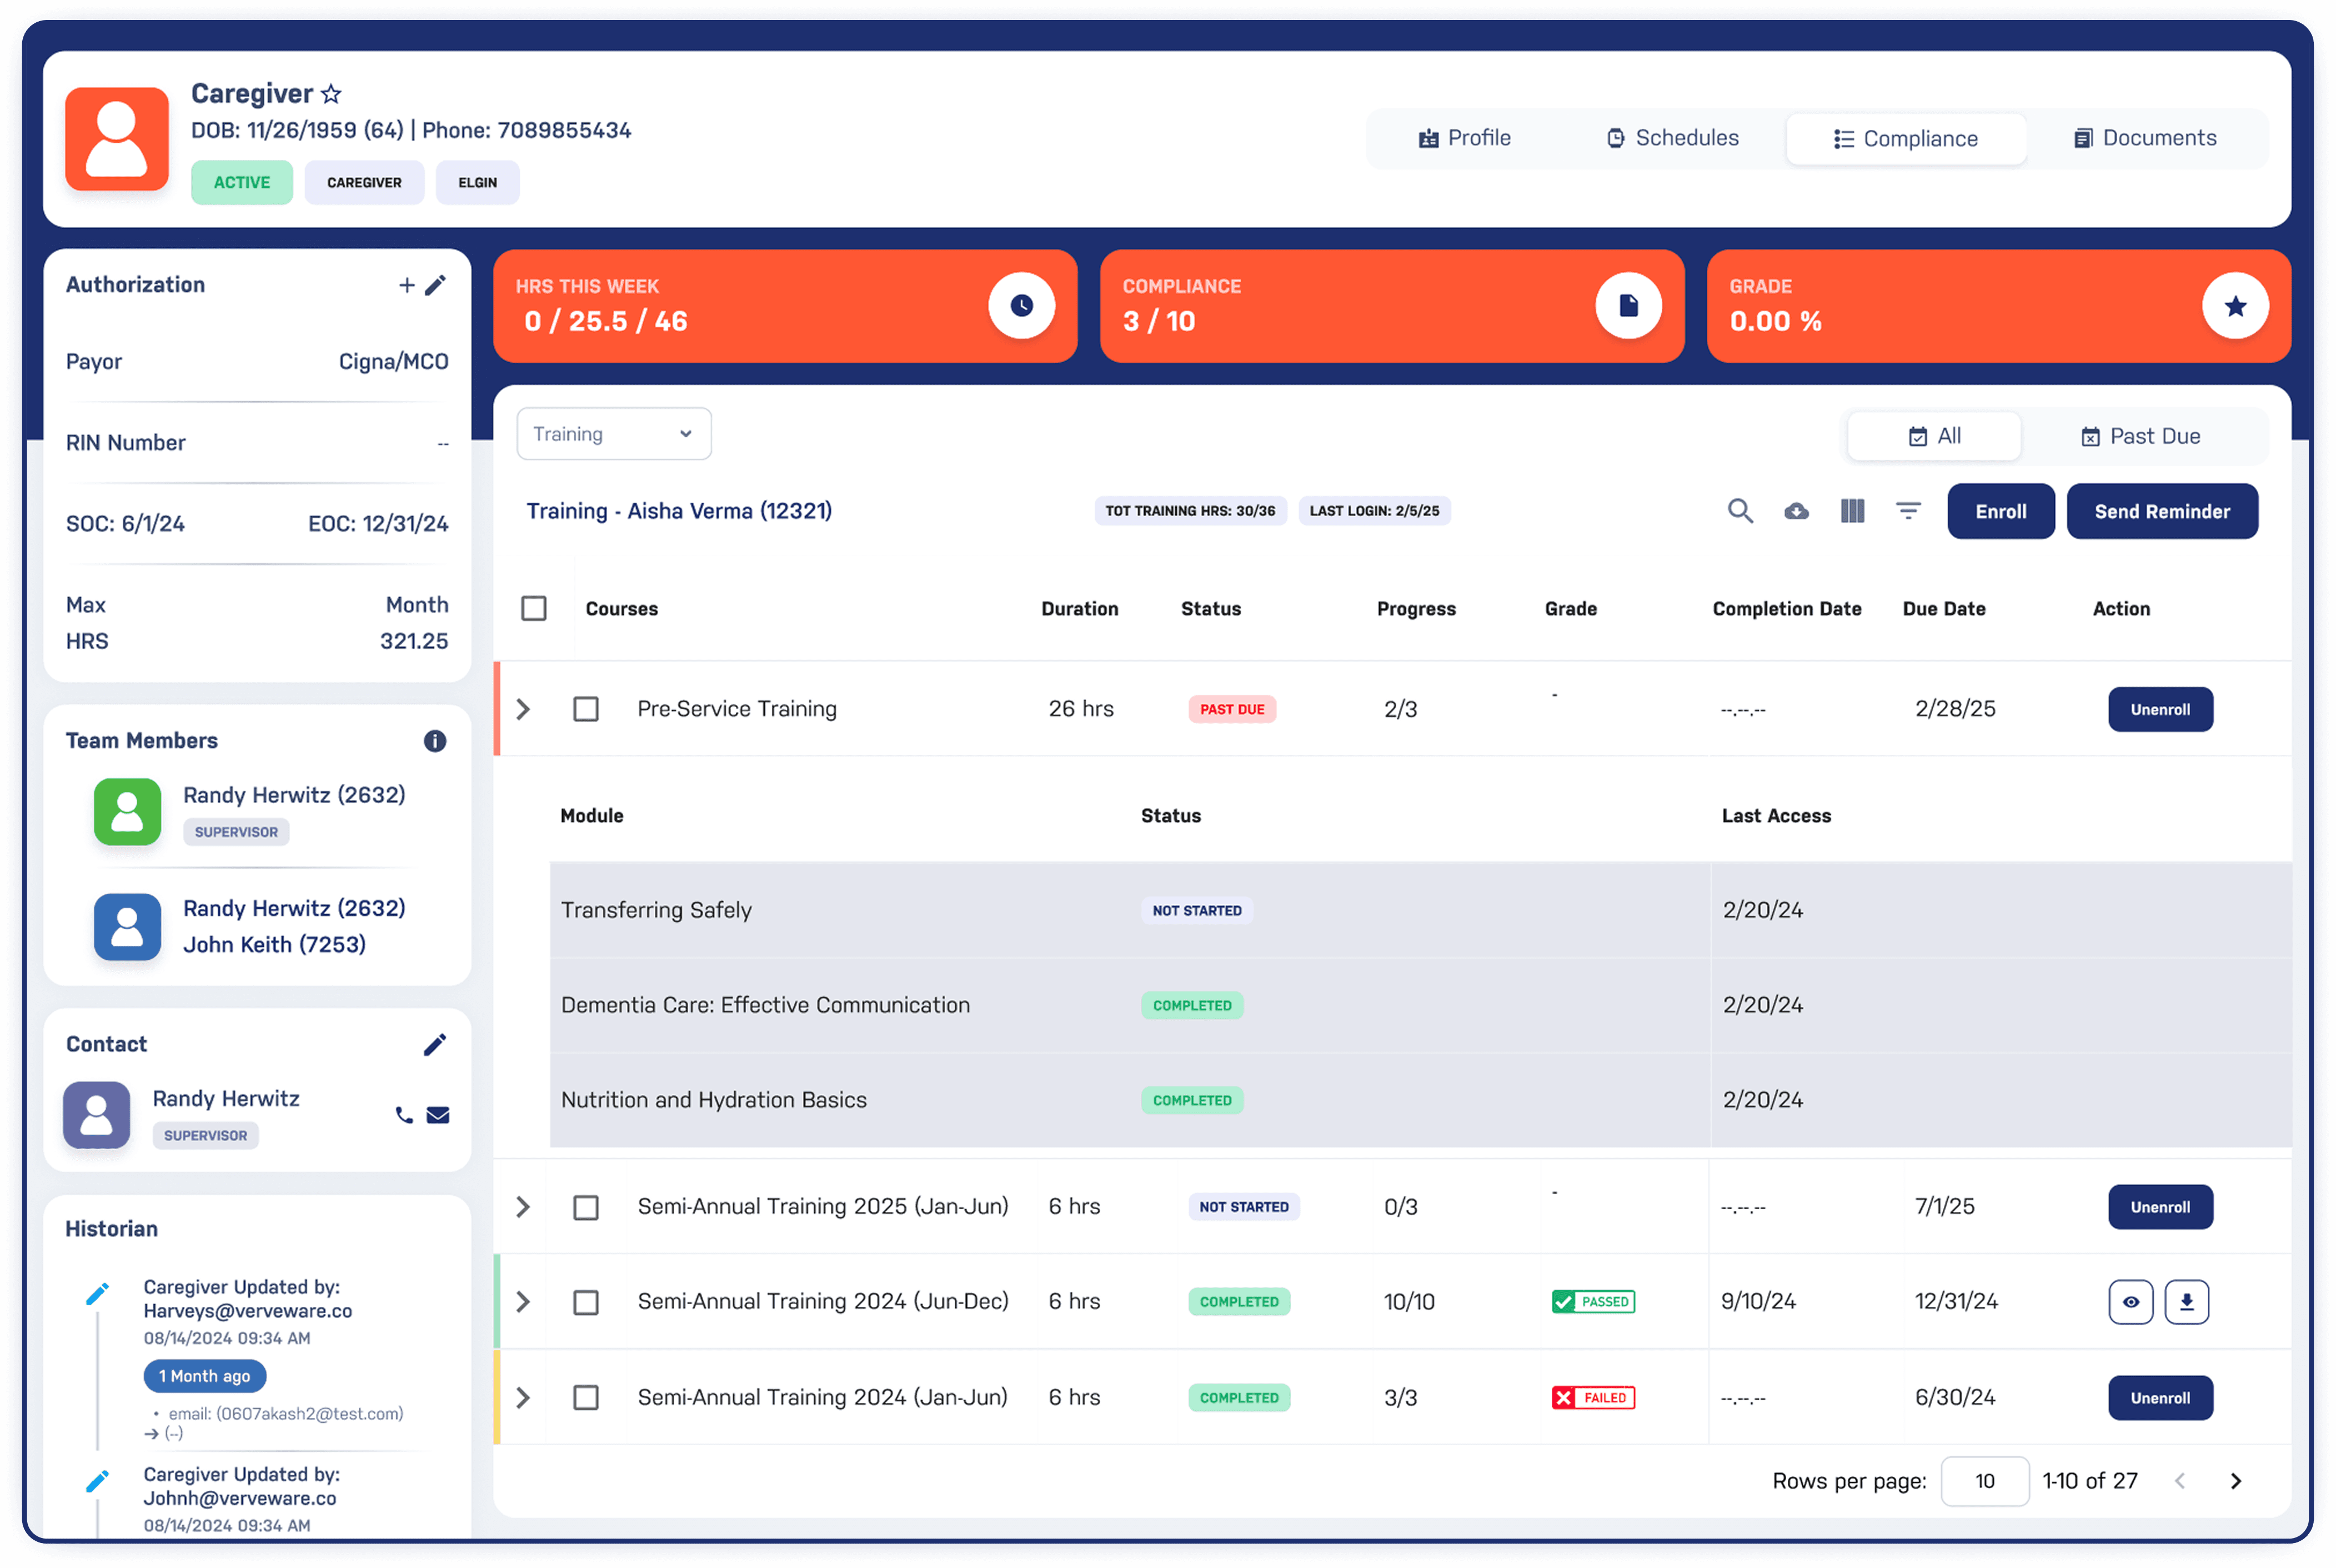
Task: Tick the Semi-Annual Training 2025 checkbox
Action: click(x=586, y=1207)
